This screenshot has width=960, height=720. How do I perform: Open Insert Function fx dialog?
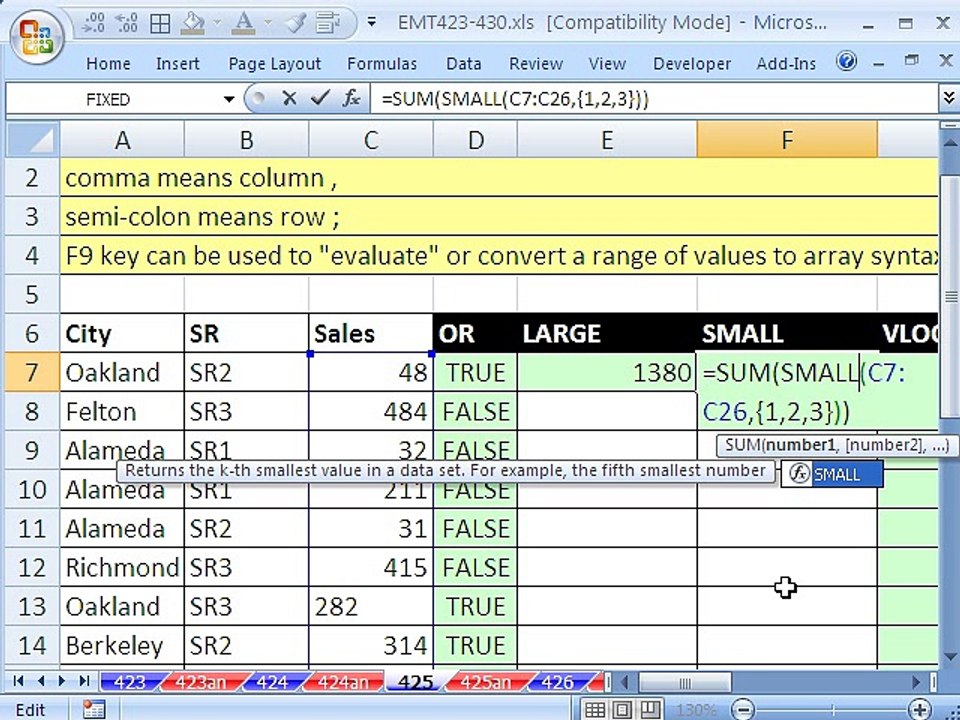tap(351, 99)
